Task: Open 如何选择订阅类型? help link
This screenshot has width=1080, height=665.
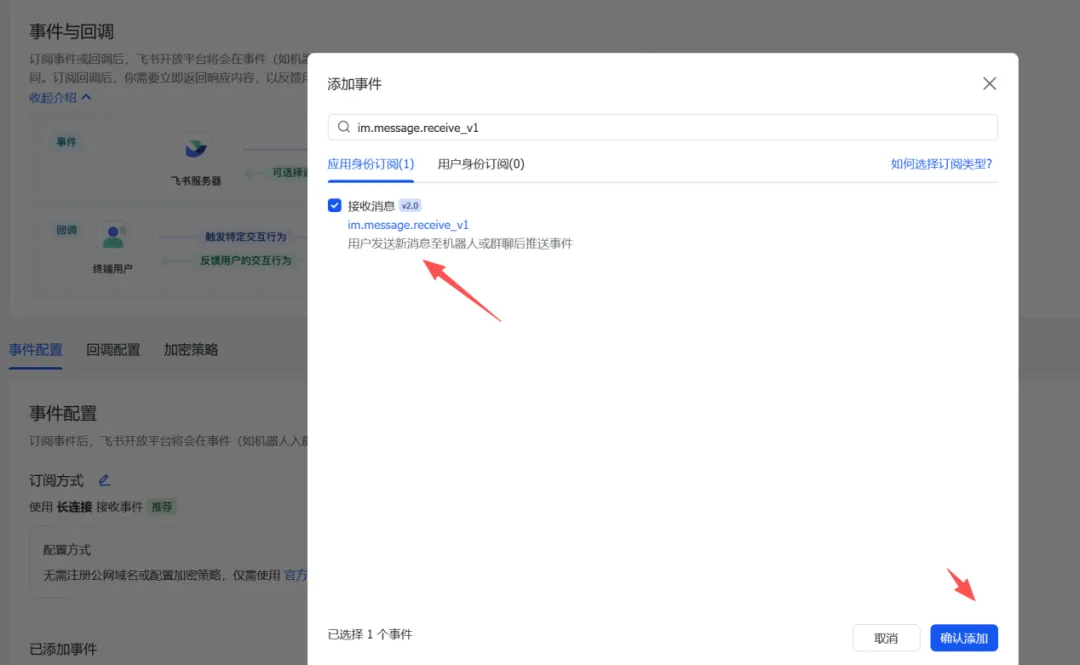Action: click(941, 164)
